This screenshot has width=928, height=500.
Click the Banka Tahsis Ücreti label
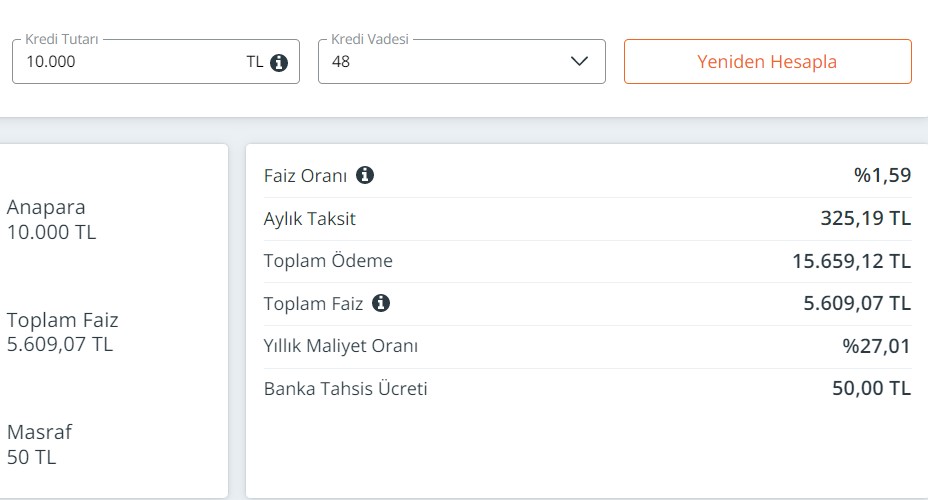coord(346,389)
